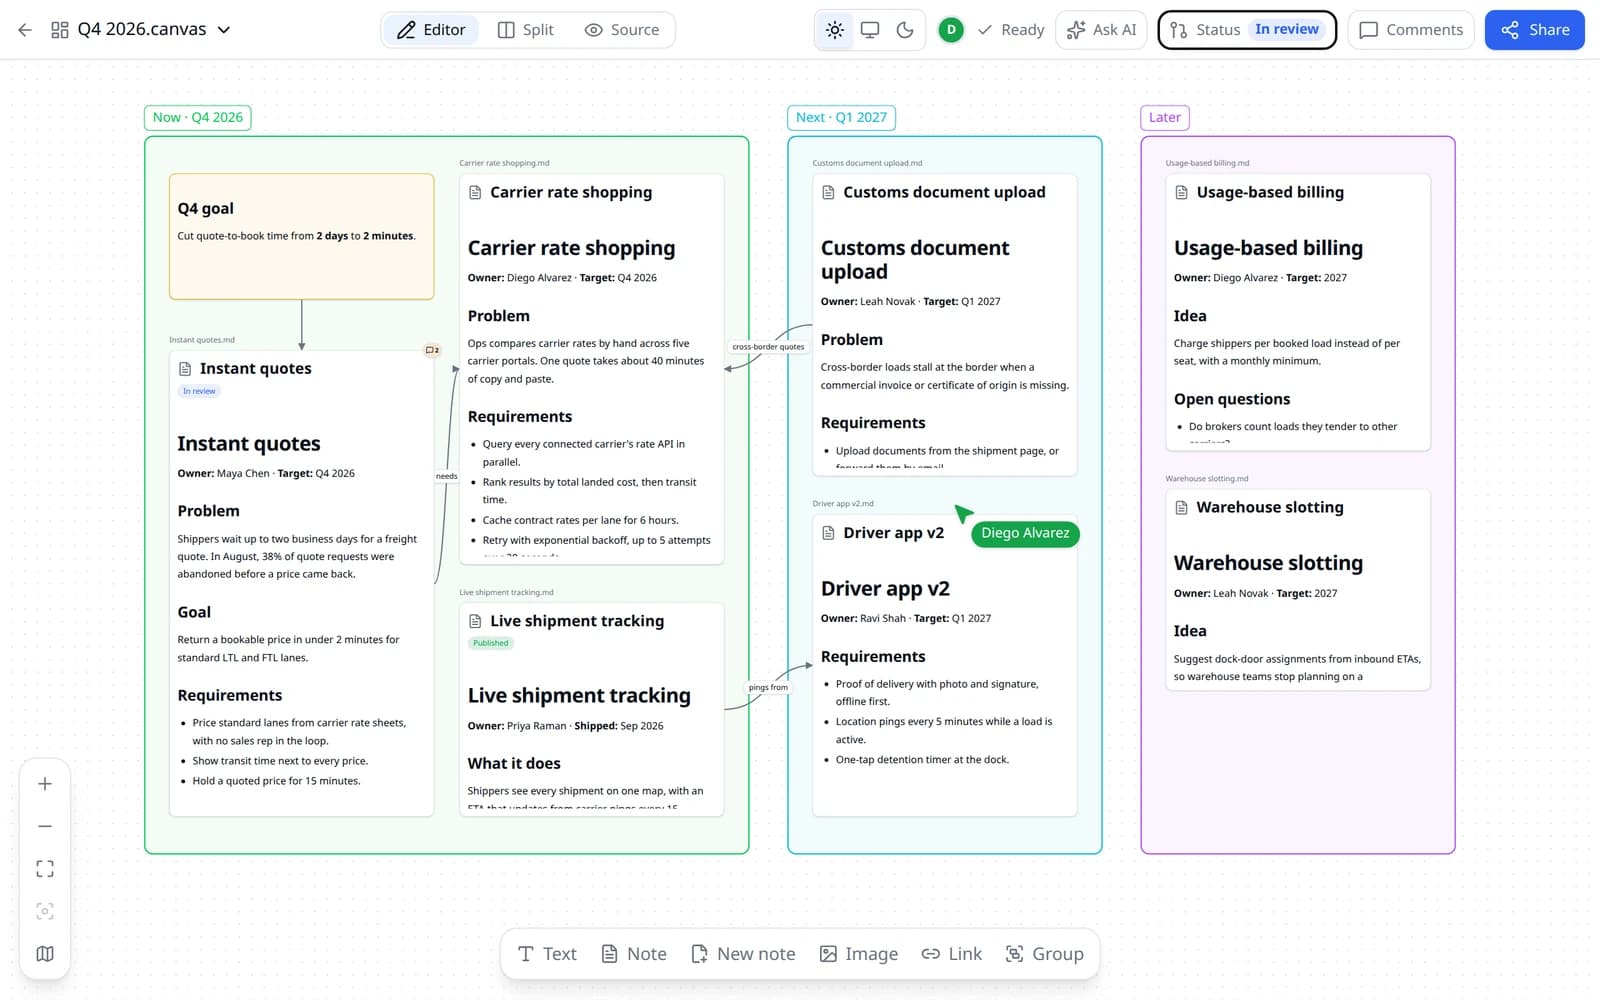Create a New note from toolbar
The width and height of the screenshot is (1600, 1000).
tap(743, 954)
